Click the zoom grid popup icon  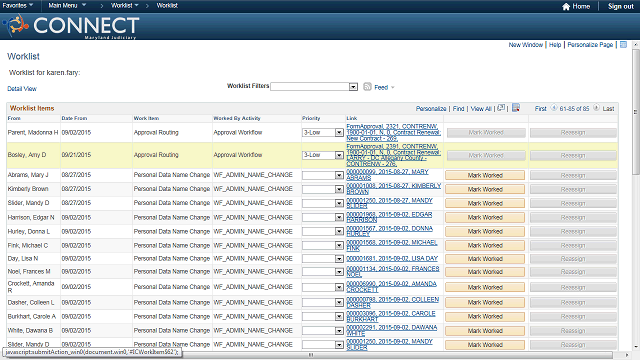(501, 108)
